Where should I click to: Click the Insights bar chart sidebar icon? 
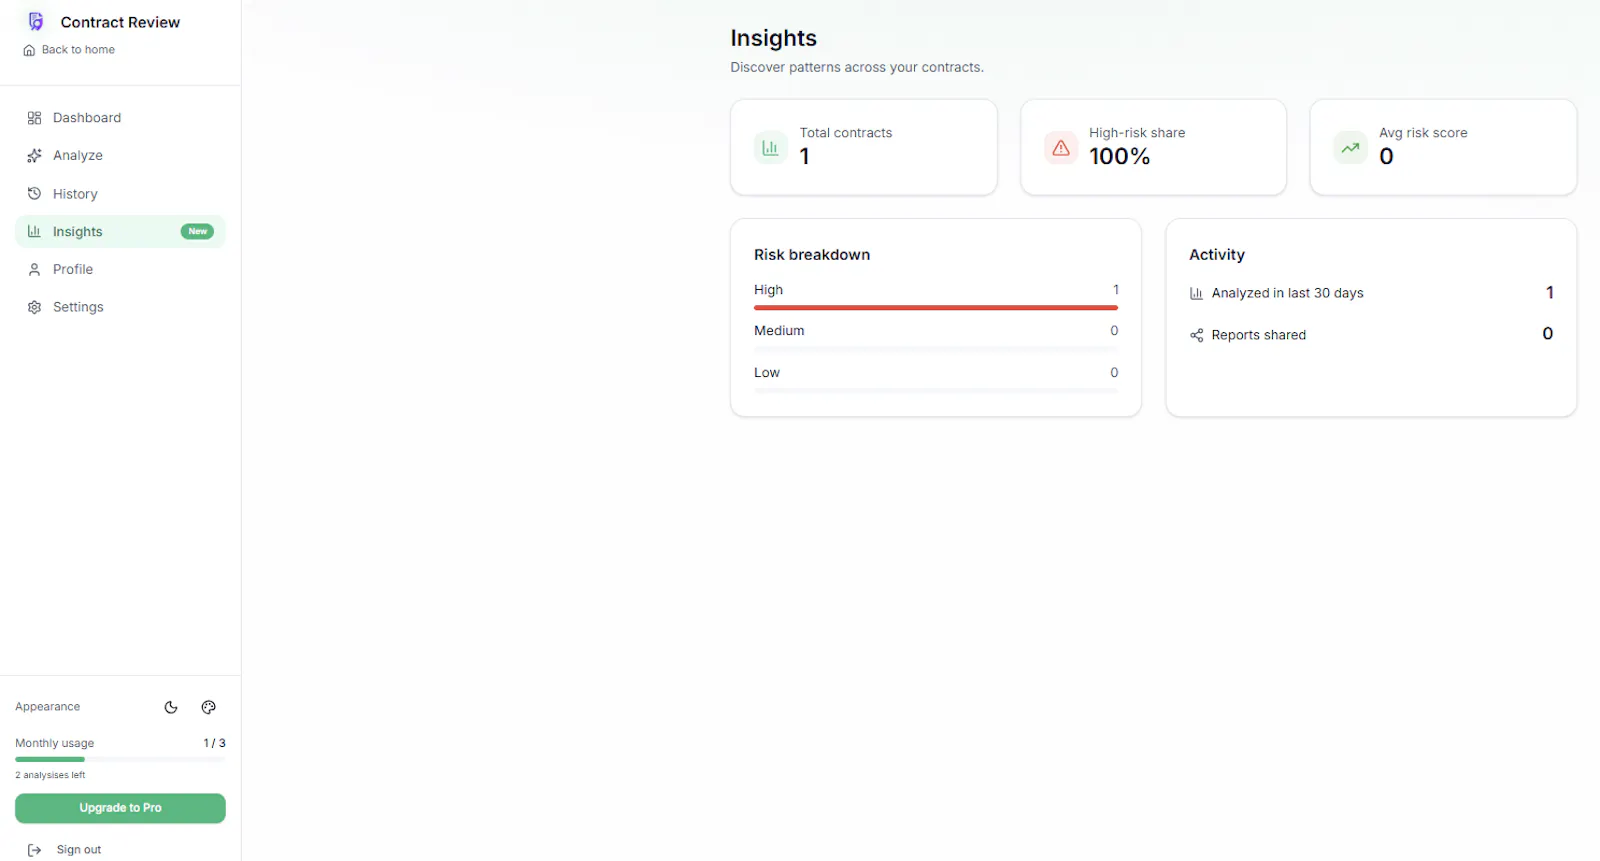[34, 231]
